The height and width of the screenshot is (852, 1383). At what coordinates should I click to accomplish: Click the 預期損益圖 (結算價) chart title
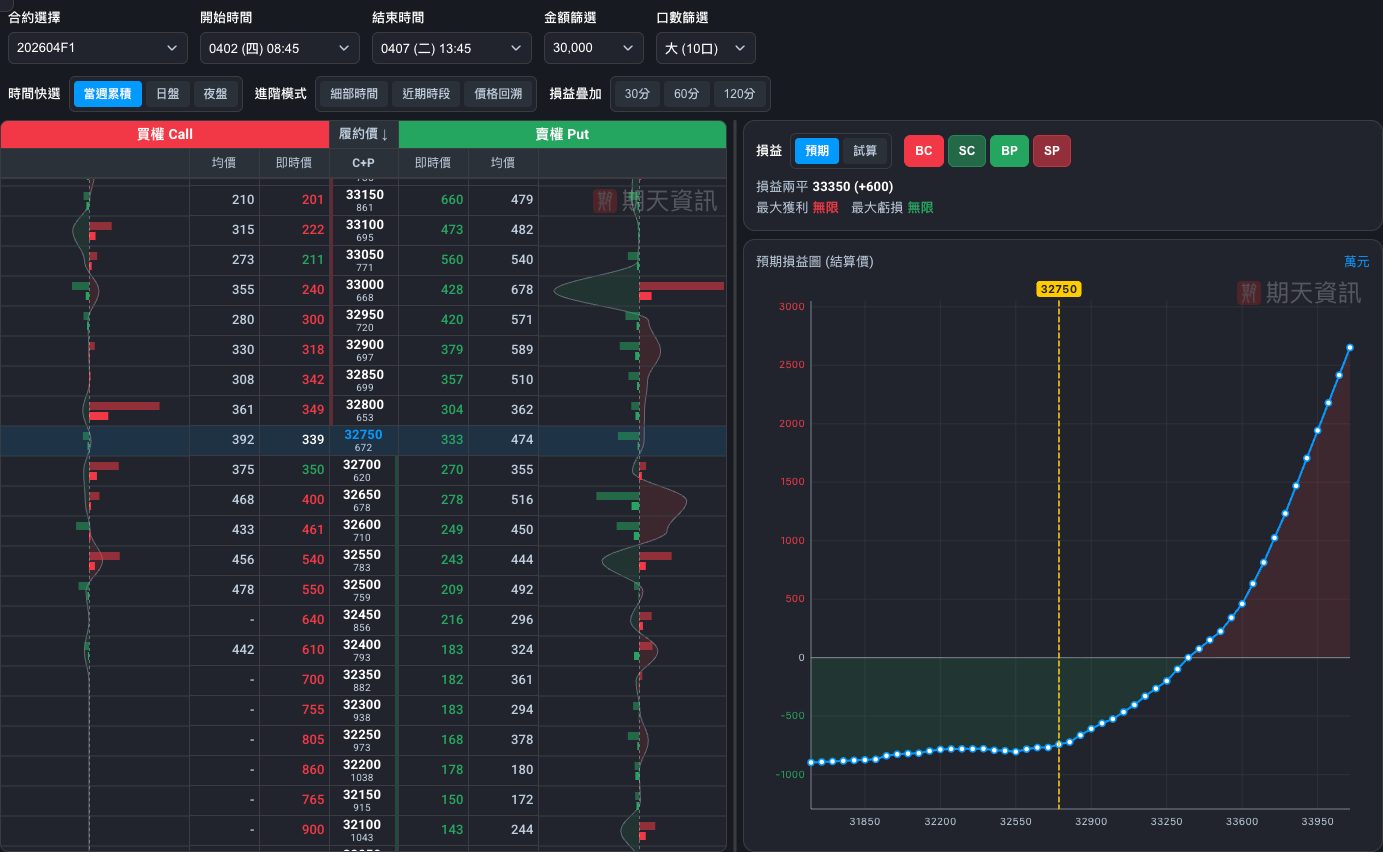815,261
